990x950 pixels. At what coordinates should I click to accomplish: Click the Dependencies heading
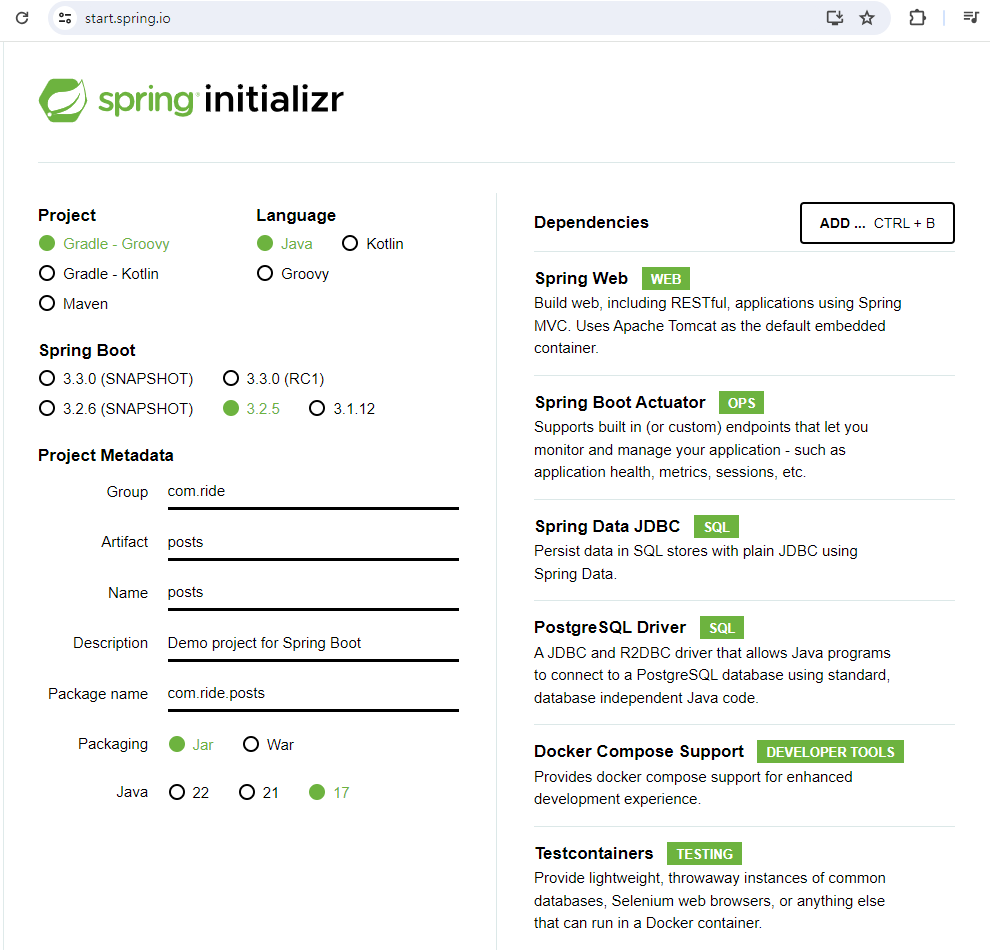coord(591,223)
